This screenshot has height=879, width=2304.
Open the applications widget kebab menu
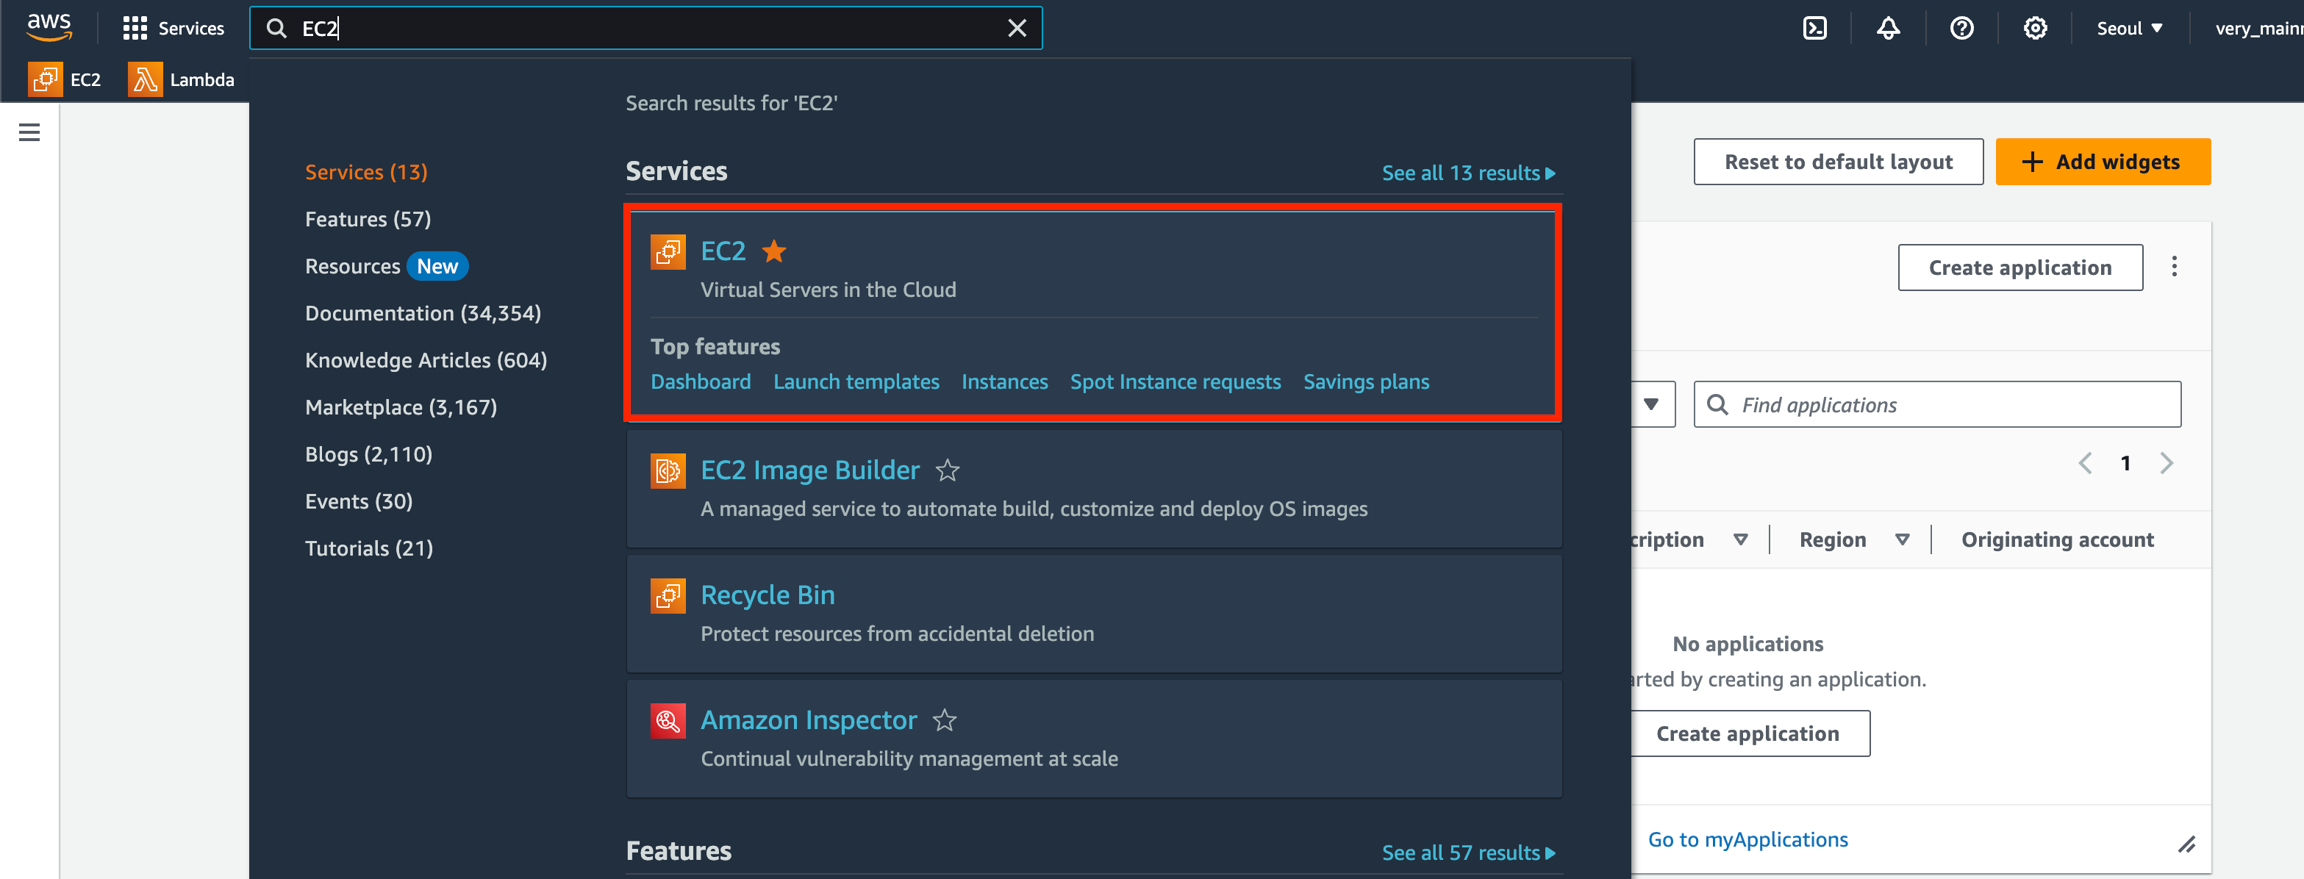click(x=2174, y=267)
